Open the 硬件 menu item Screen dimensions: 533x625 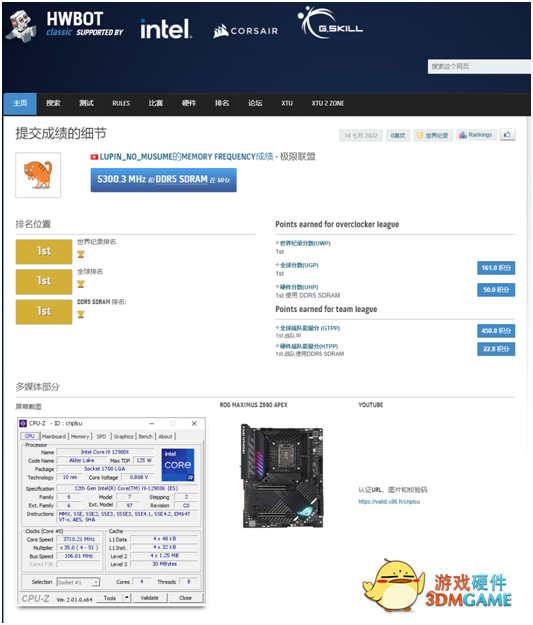pos(189,104)
